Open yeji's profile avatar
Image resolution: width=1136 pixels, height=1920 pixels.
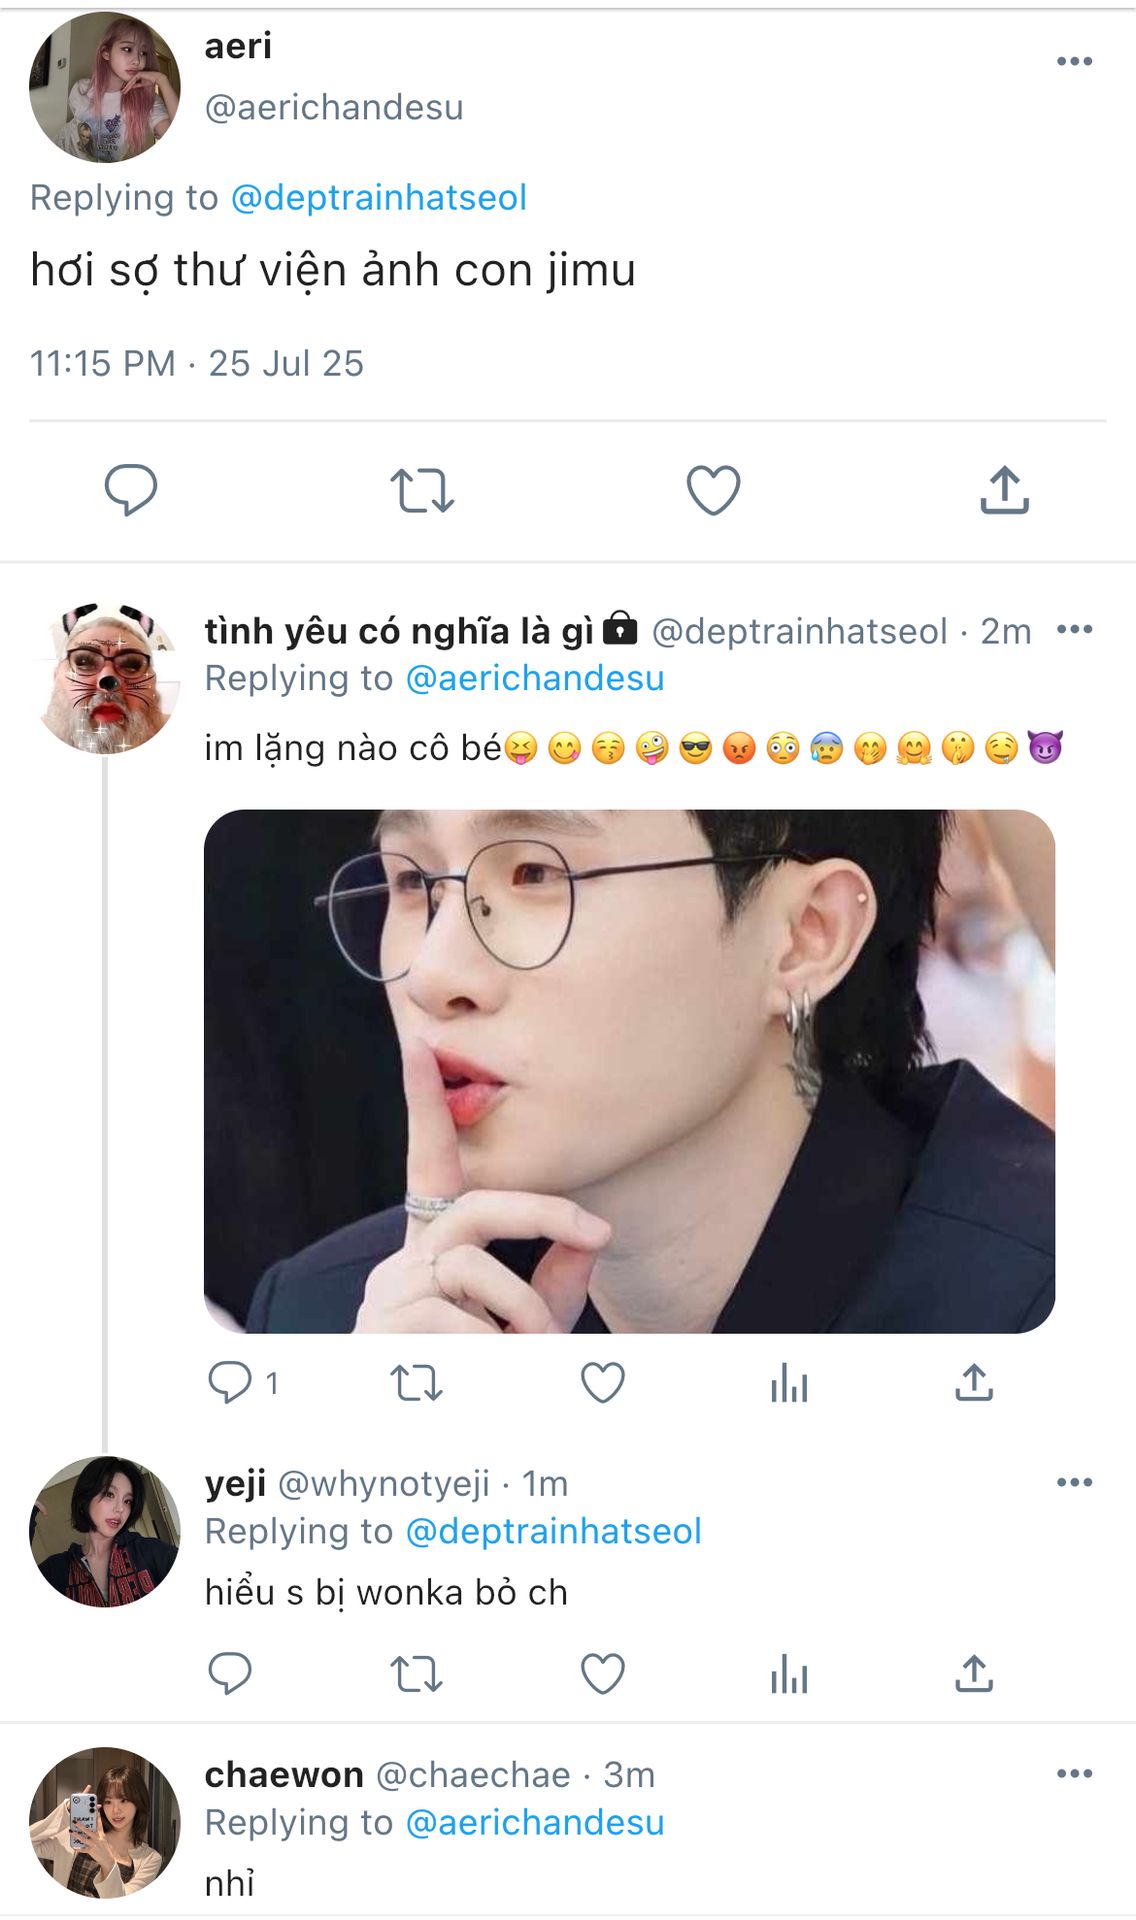[105, 1532]
